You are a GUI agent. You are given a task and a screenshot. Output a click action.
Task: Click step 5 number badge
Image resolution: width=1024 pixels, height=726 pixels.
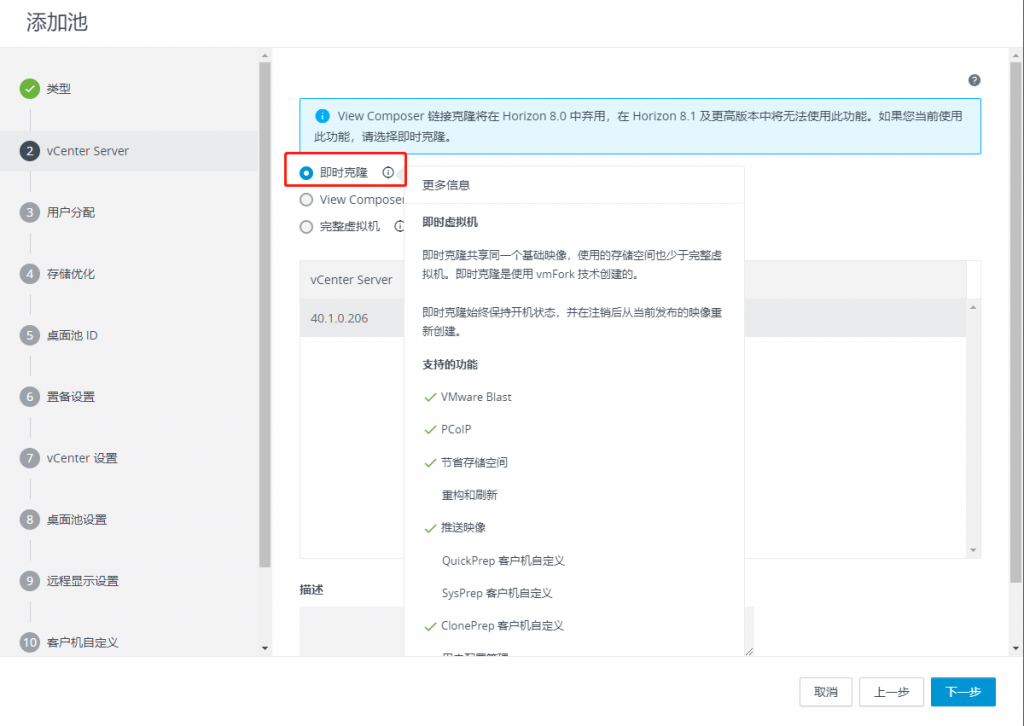[x=29, y=336]
